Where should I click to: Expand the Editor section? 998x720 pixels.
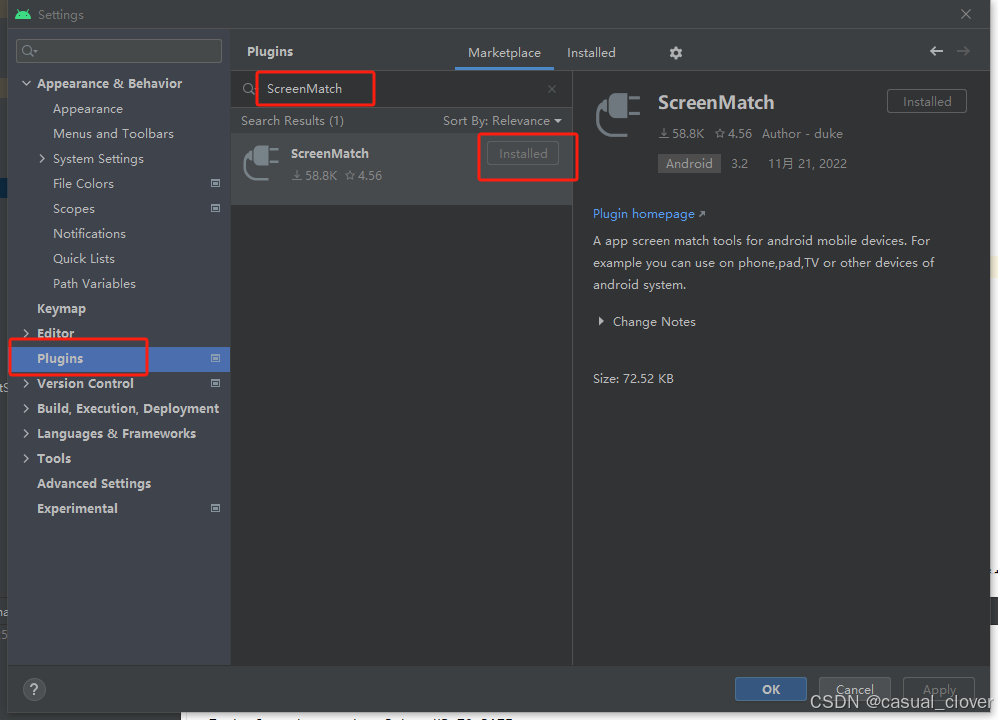(x=26, y=333)
